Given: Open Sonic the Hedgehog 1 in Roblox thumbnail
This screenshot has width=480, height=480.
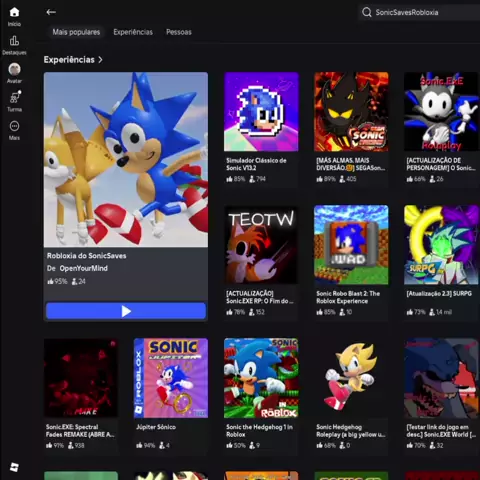Looking at the screenshot, I should point(261,378).
